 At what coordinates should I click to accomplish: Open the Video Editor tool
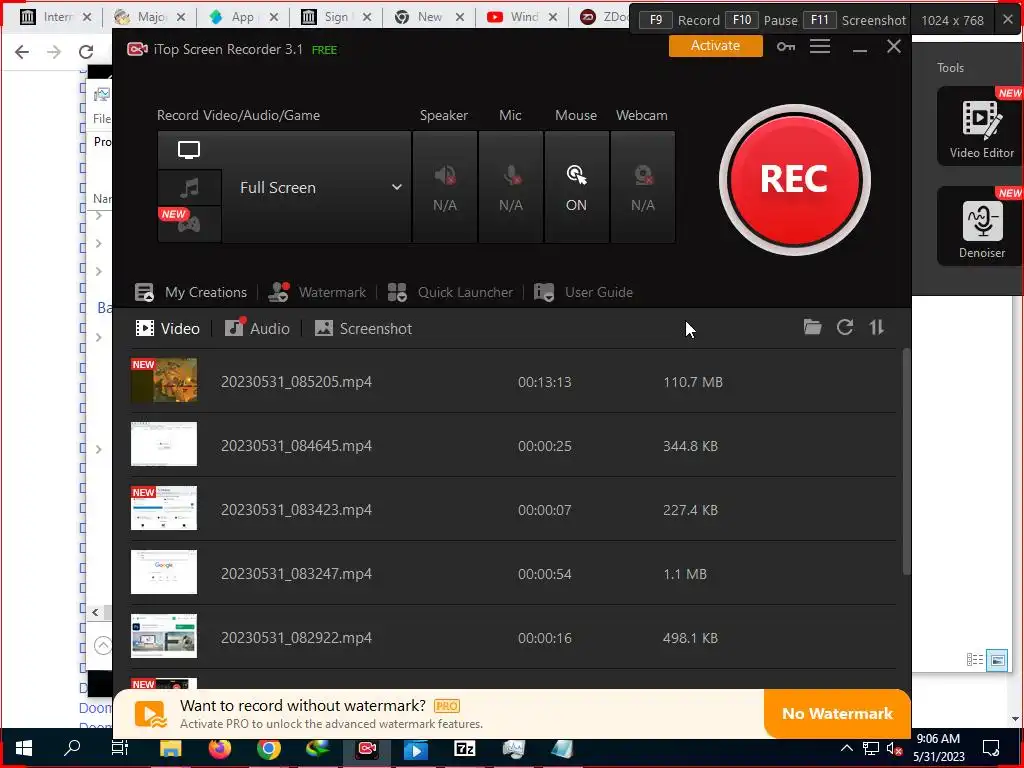point(981,126)
